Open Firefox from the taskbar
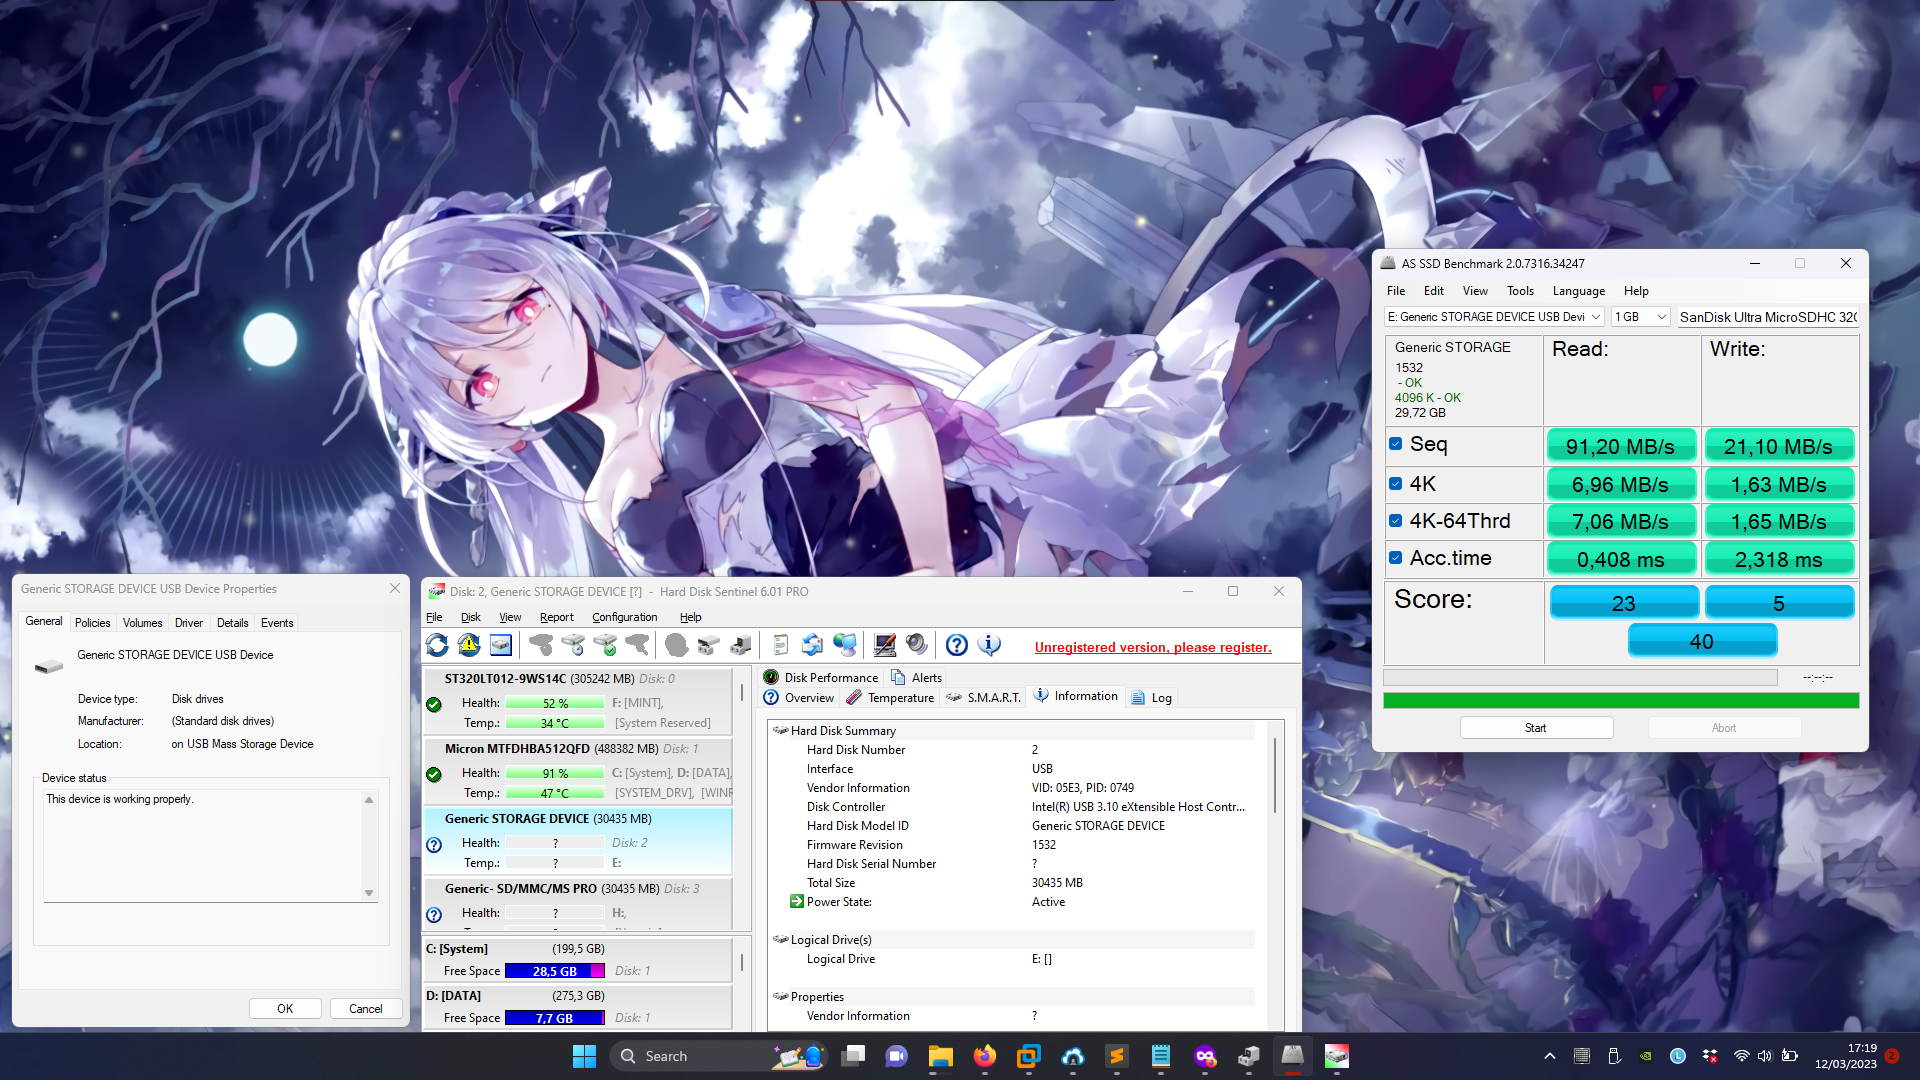Screen dimensions: 1920x1080 point(984,1056)
